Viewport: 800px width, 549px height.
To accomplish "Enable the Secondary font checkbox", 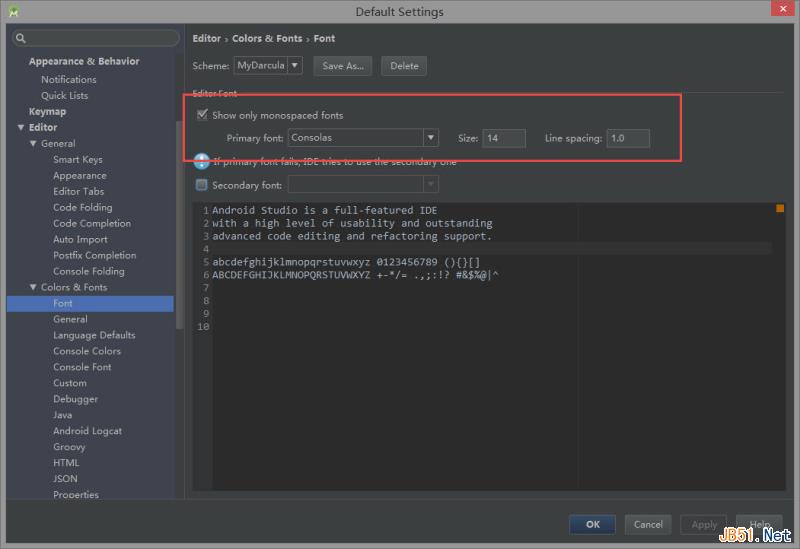I will [x=202, y=185].
